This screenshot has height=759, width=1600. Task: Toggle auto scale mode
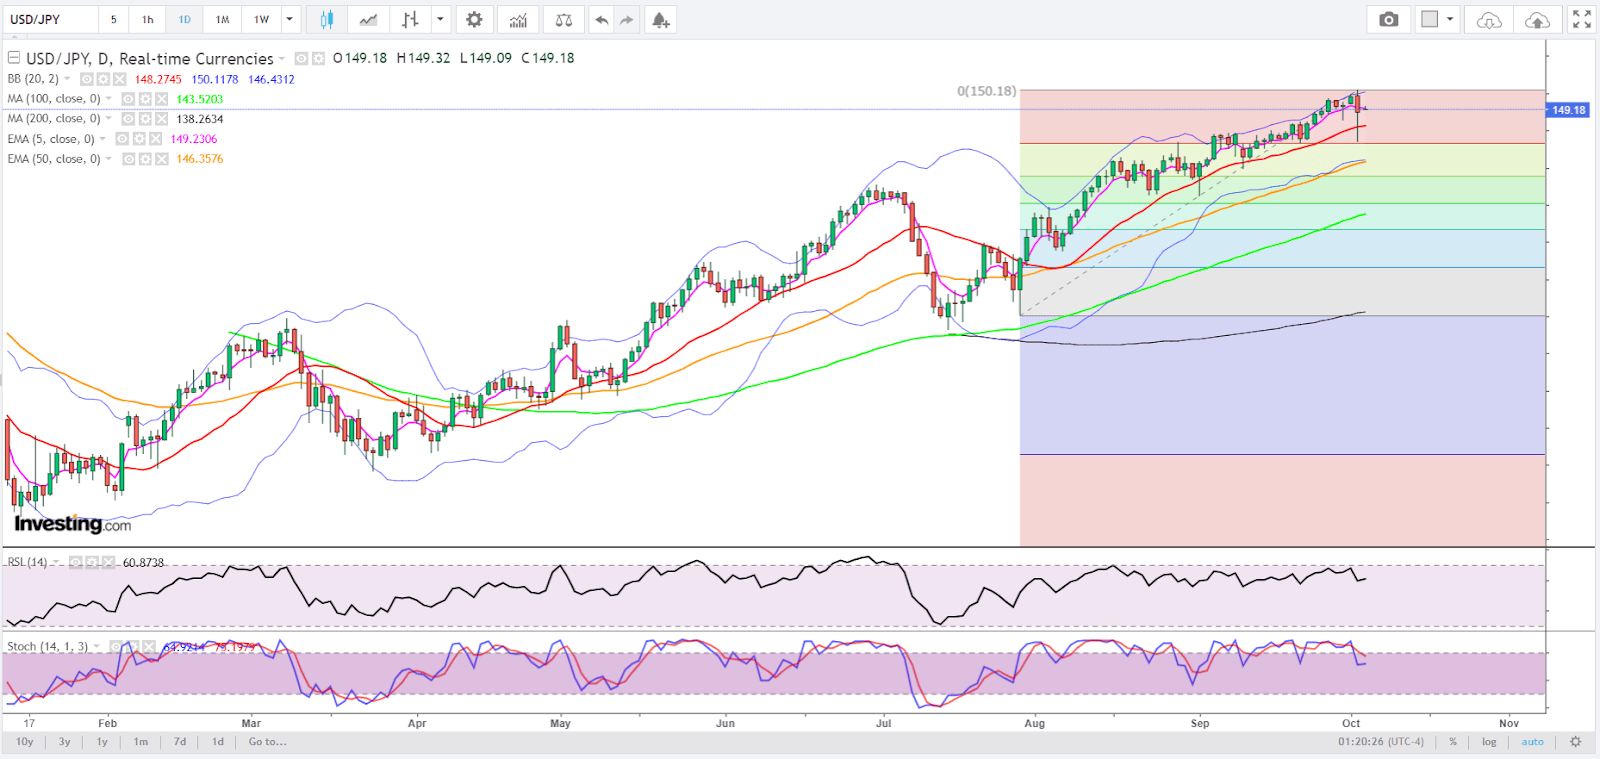click(x=1532, y=742)
